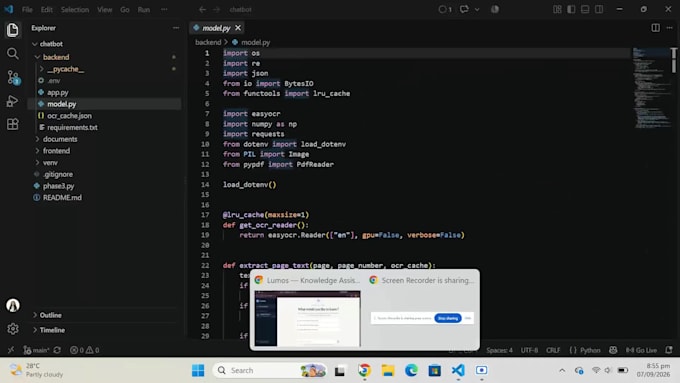Open the Run menu
This screenshot has height=383, width=680.
[144, 9]
